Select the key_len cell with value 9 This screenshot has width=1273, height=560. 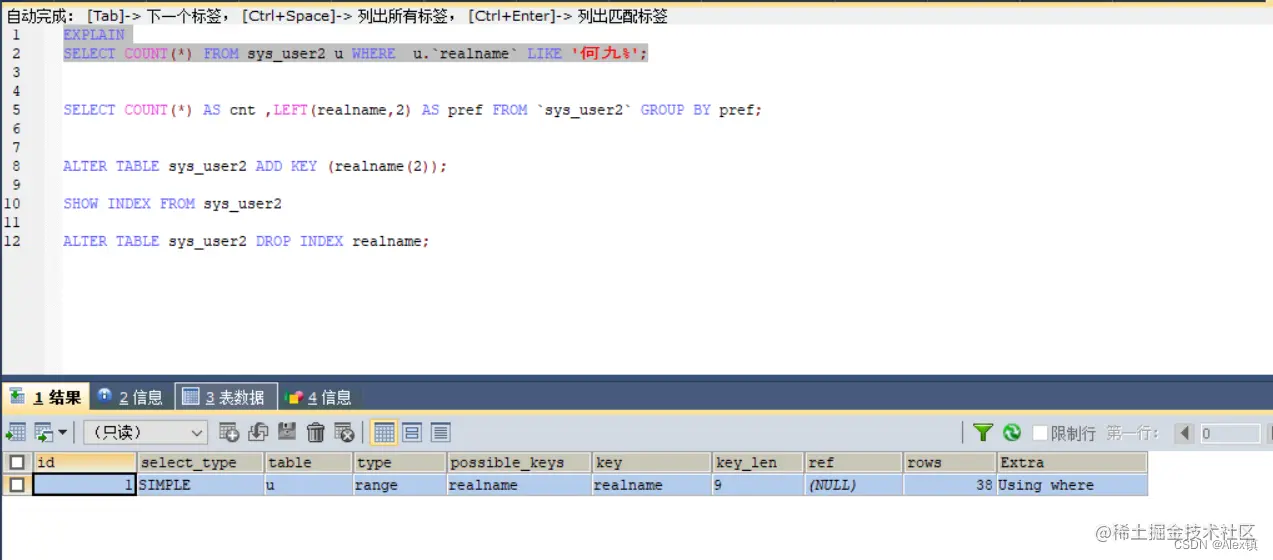point(758,485)
